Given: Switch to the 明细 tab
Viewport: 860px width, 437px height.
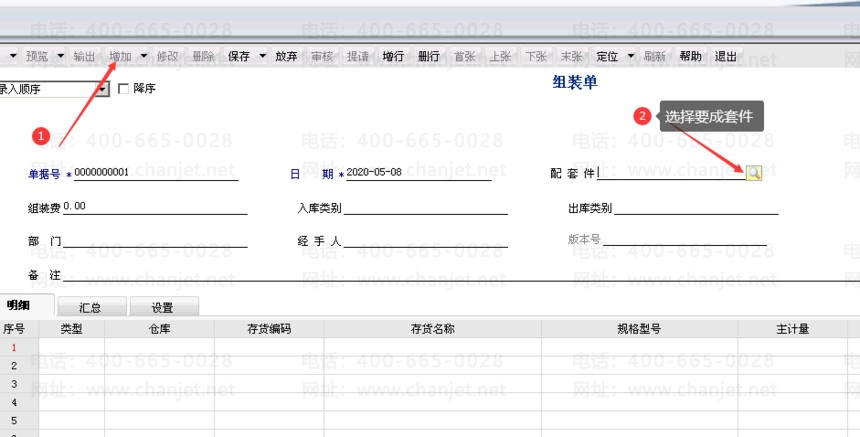Looking at the screenshot, I should (19, 306).
